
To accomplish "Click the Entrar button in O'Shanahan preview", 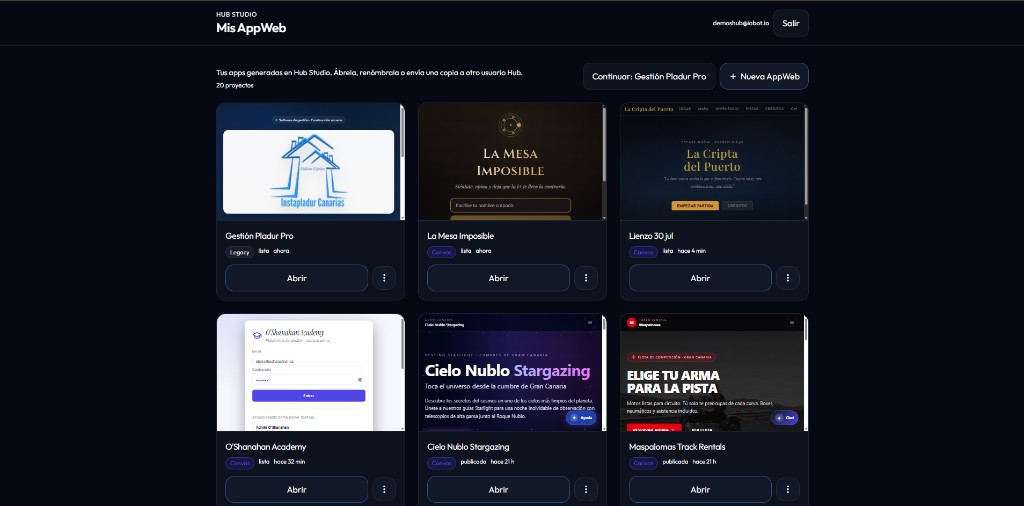I will [309, 396].
